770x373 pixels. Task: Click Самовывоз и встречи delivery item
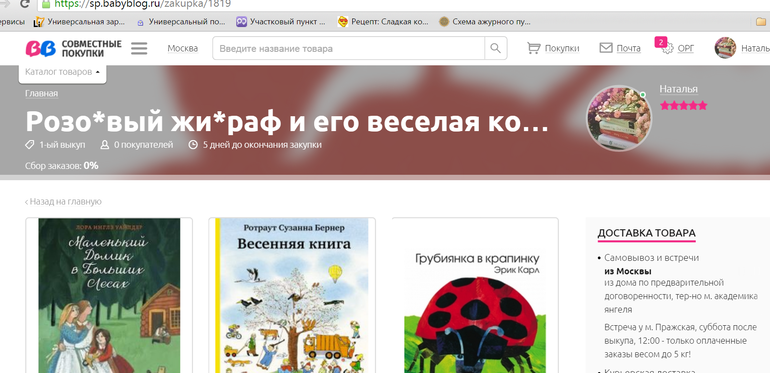(x=651, y=258)
